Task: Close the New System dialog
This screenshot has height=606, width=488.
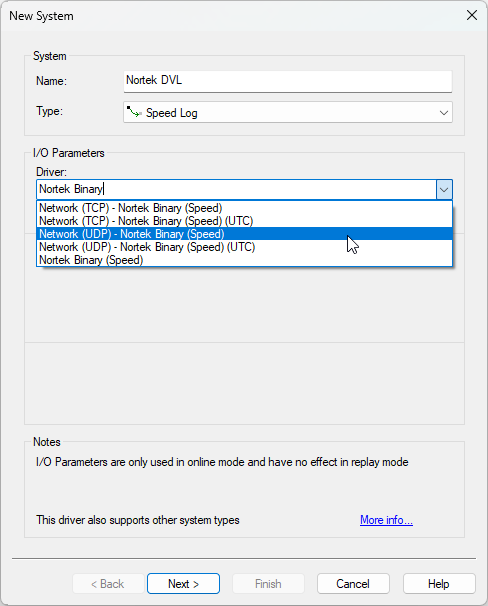Action: [x=472, y=15]
